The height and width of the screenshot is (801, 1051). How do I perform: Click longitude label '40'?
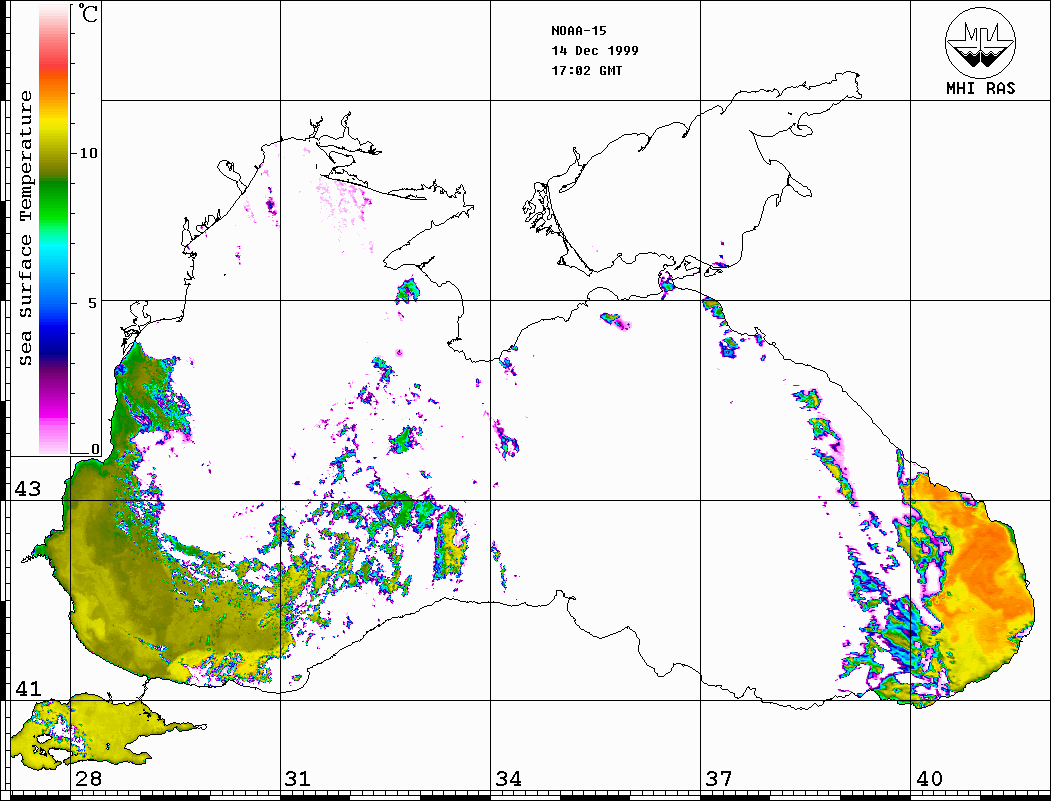point(929,778)
